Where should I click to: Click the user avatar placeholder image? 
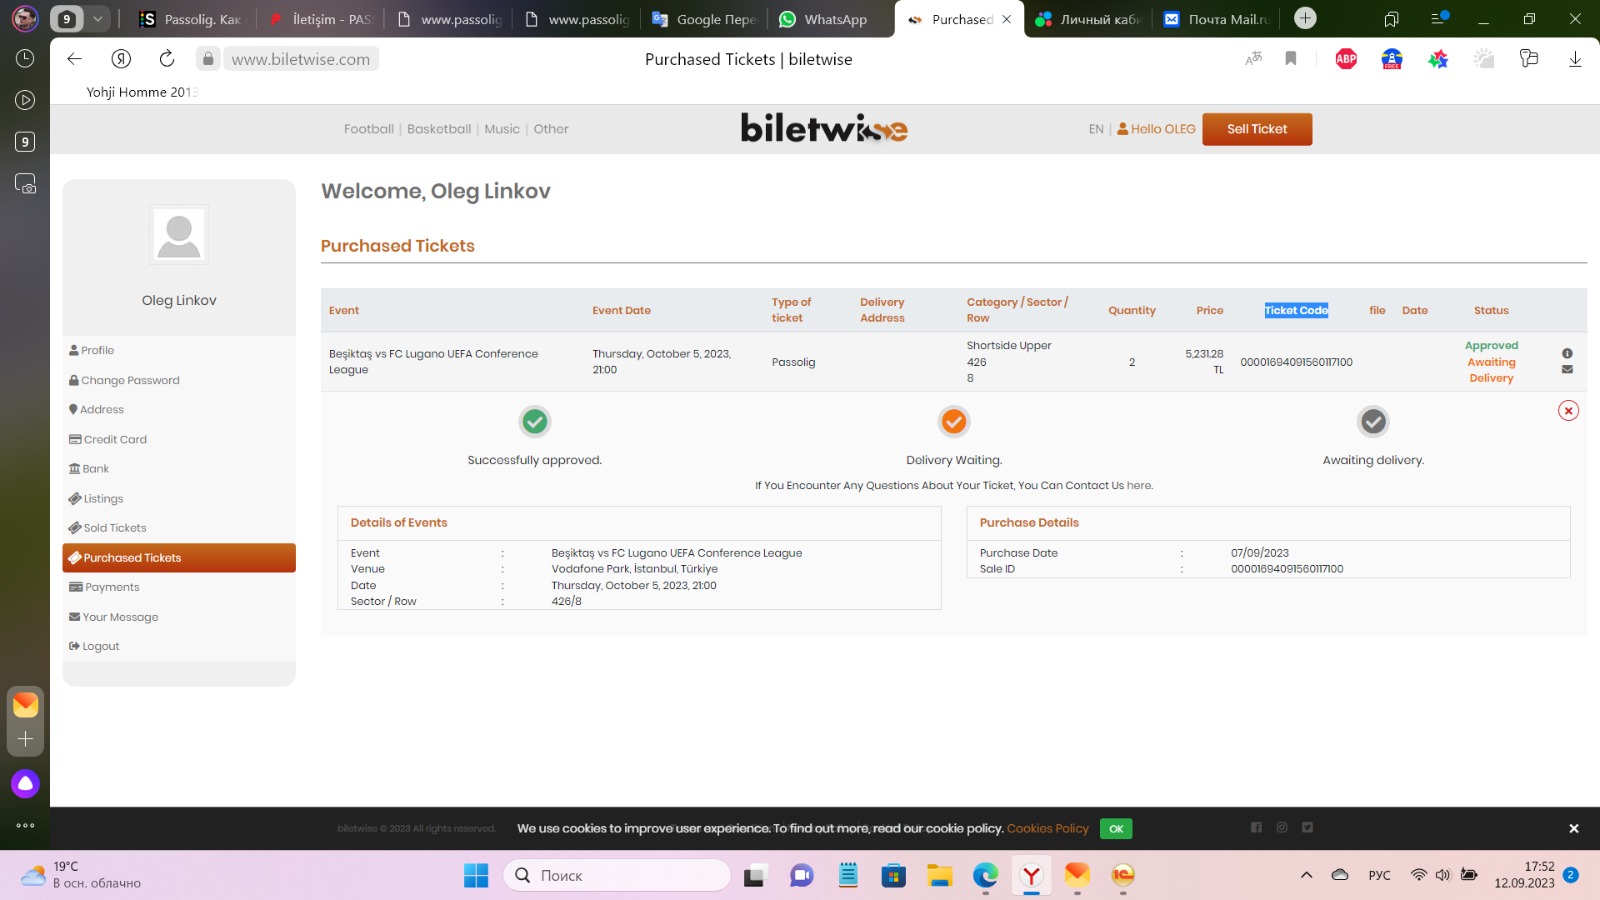tap(179, 235)
